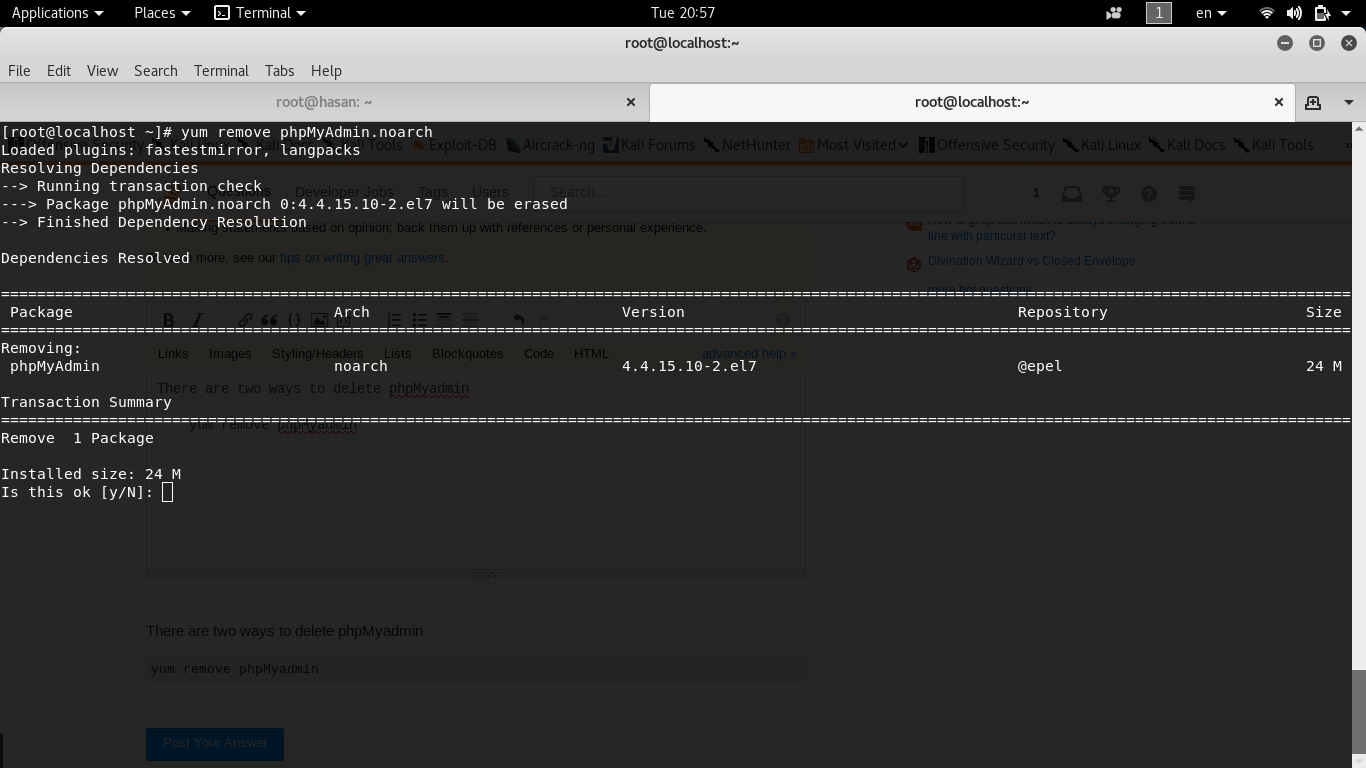Open the en language dropdown

[x=1211, y=13]
